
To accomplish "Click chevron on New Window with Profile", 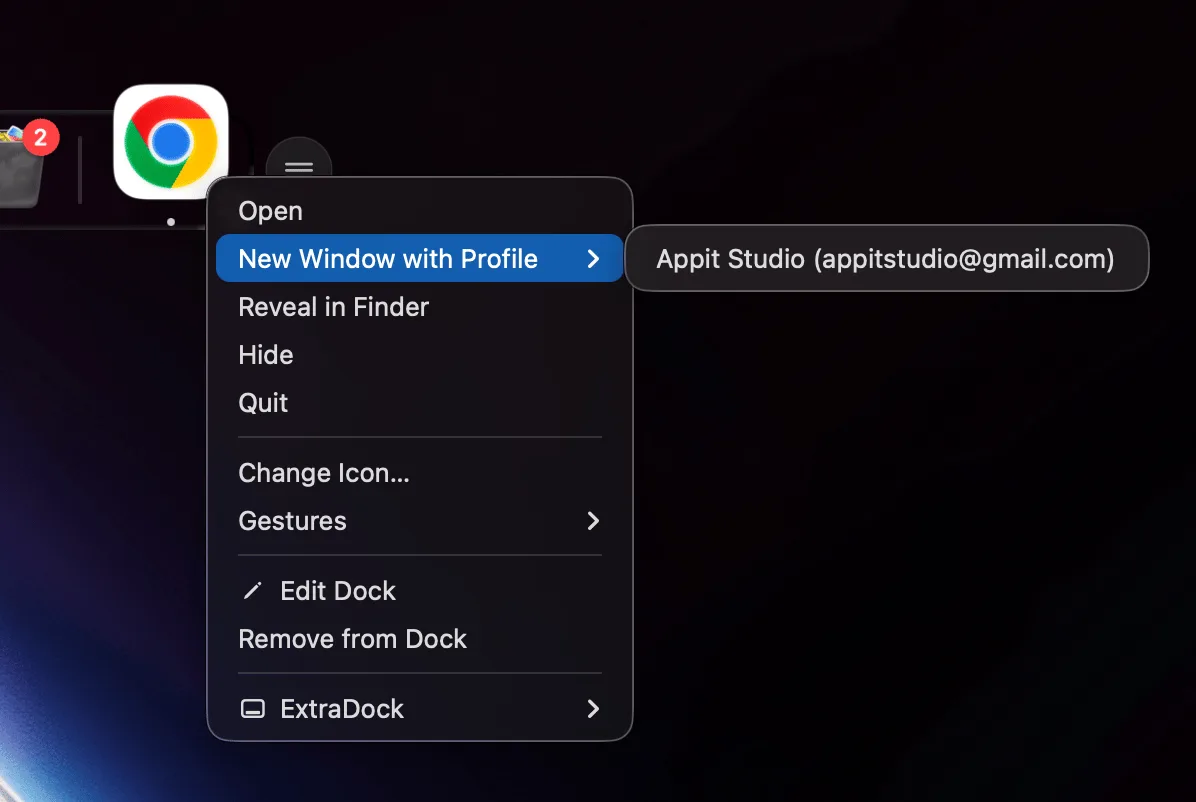I will (x=593, y=259).
